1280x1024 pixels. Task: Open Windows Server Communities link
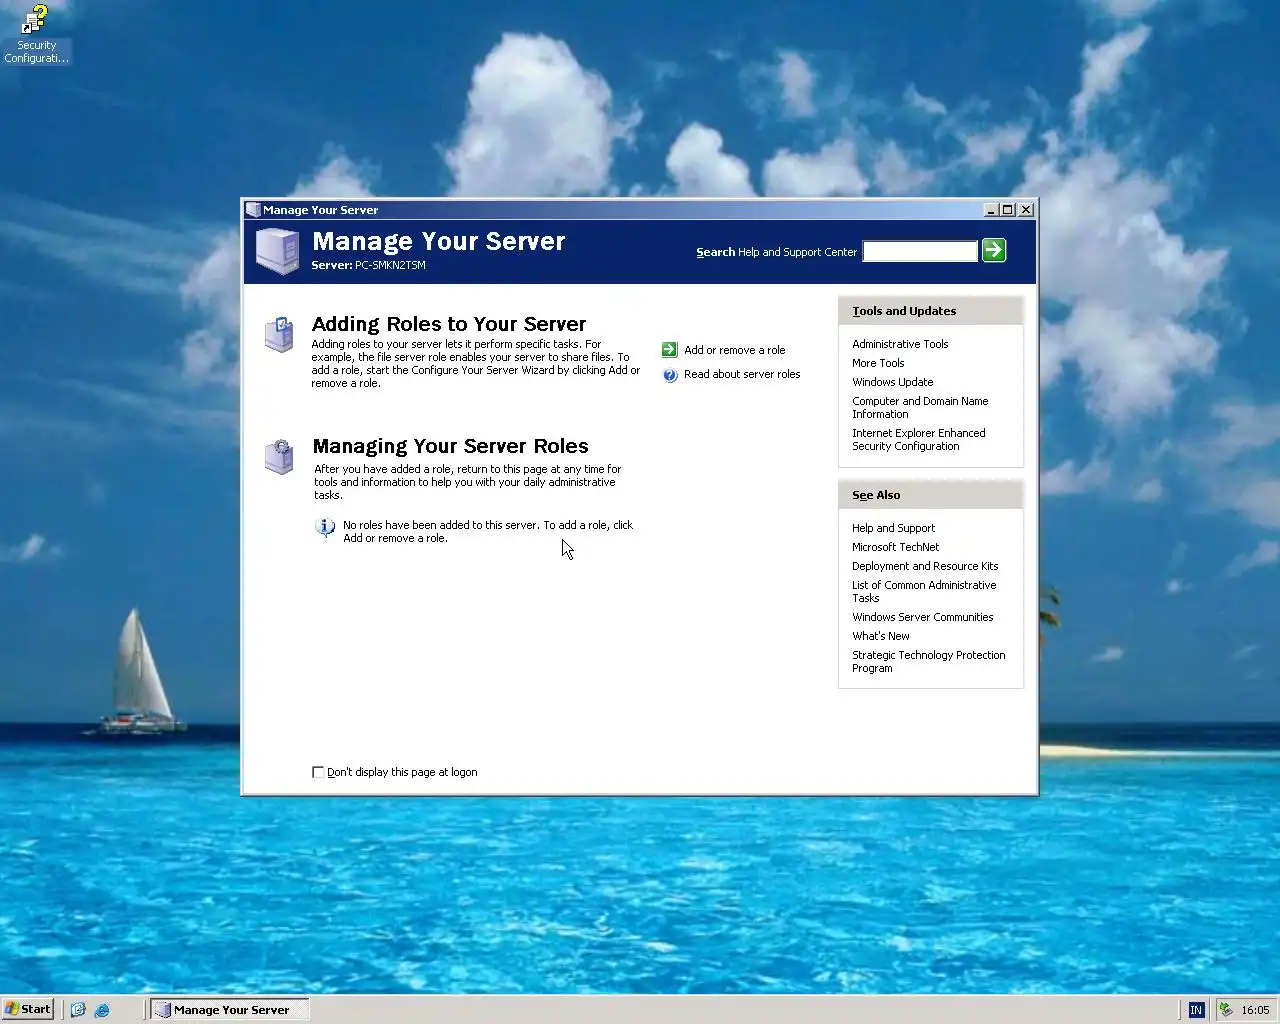(x=923, y=617)
